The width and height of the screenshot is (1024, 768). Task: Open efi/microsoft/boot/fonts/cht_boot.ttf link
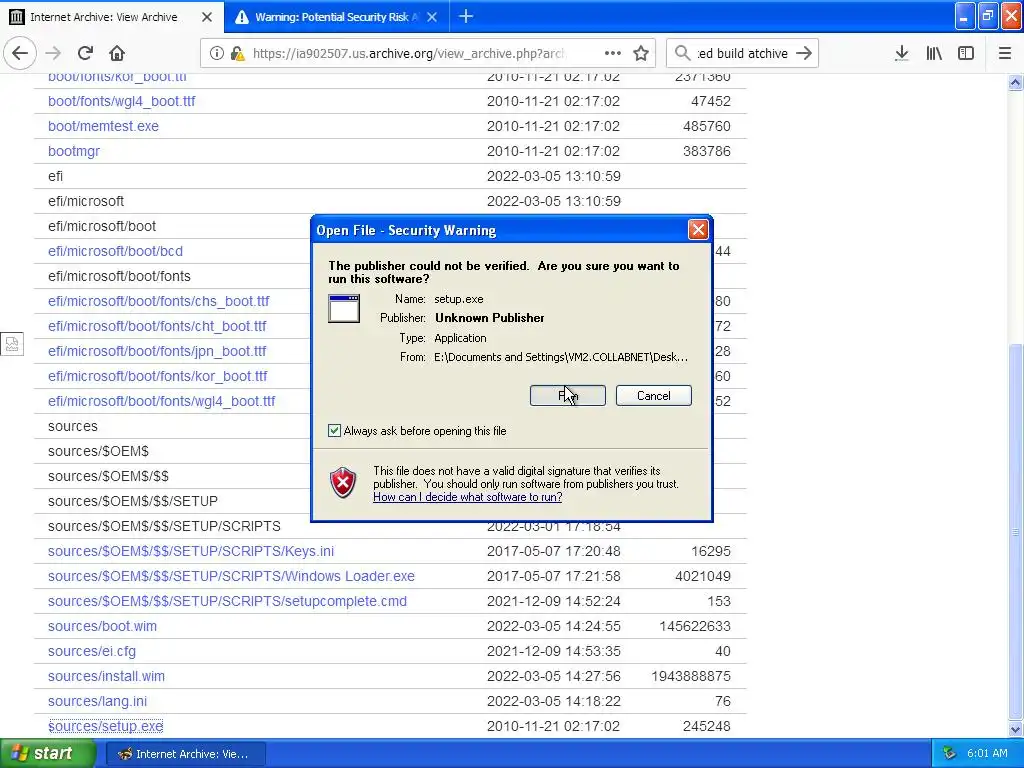tap(157, 326)
